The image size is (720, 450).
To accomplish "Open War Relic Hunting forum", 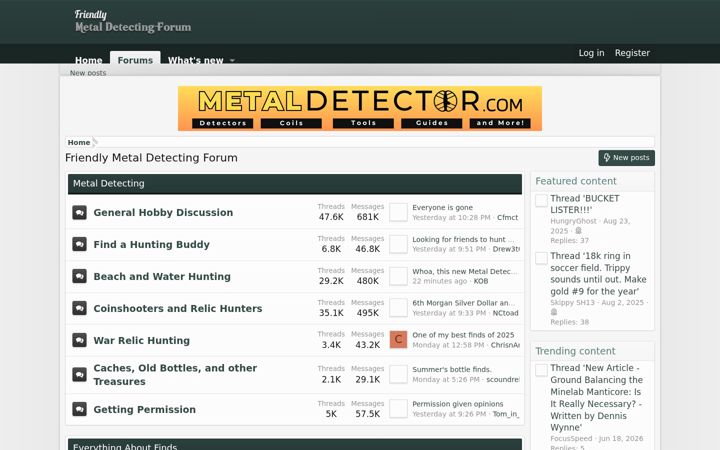I will tap(141, 340).
